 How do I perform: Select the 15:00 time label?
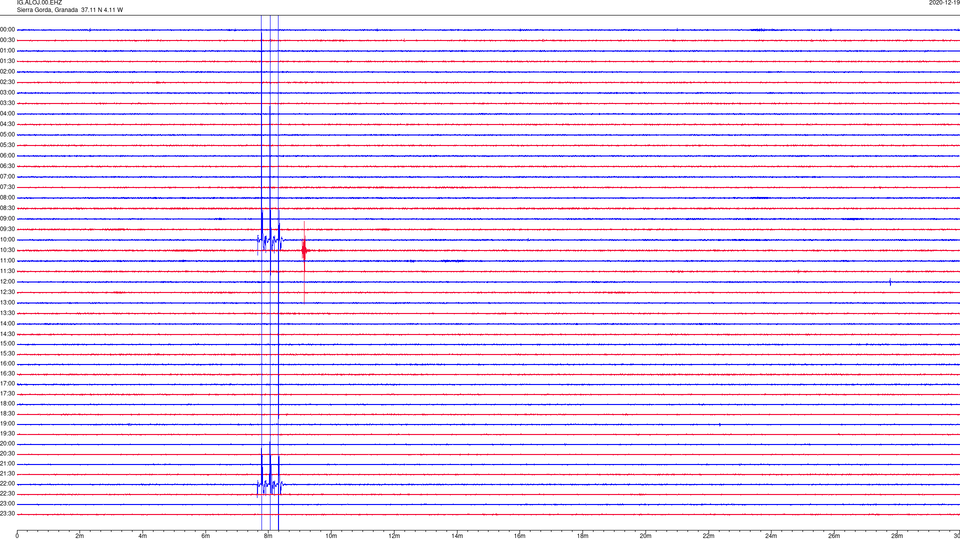click(x=7, y=344)
